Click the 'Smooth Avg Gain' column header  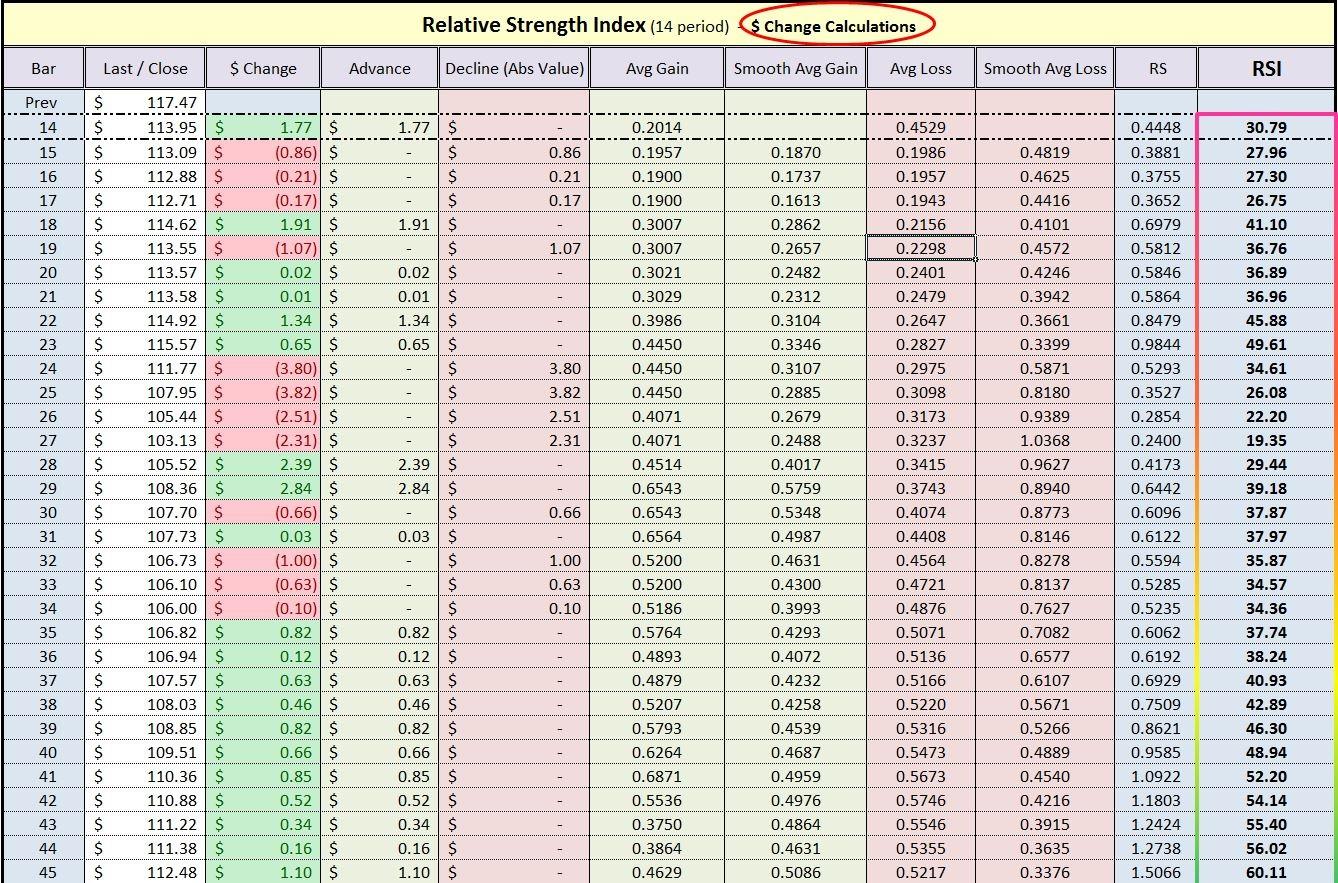(794, 66)
